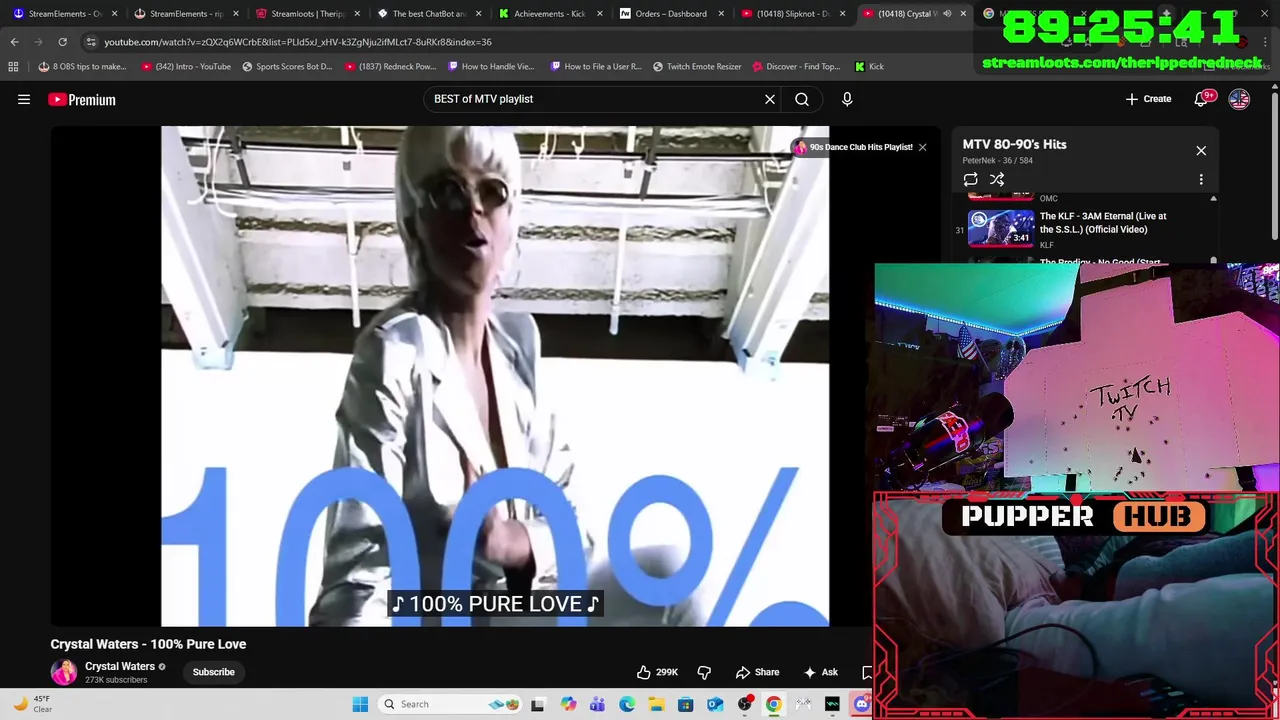
Task: Click the Create button
Action: pos(1148,99)
